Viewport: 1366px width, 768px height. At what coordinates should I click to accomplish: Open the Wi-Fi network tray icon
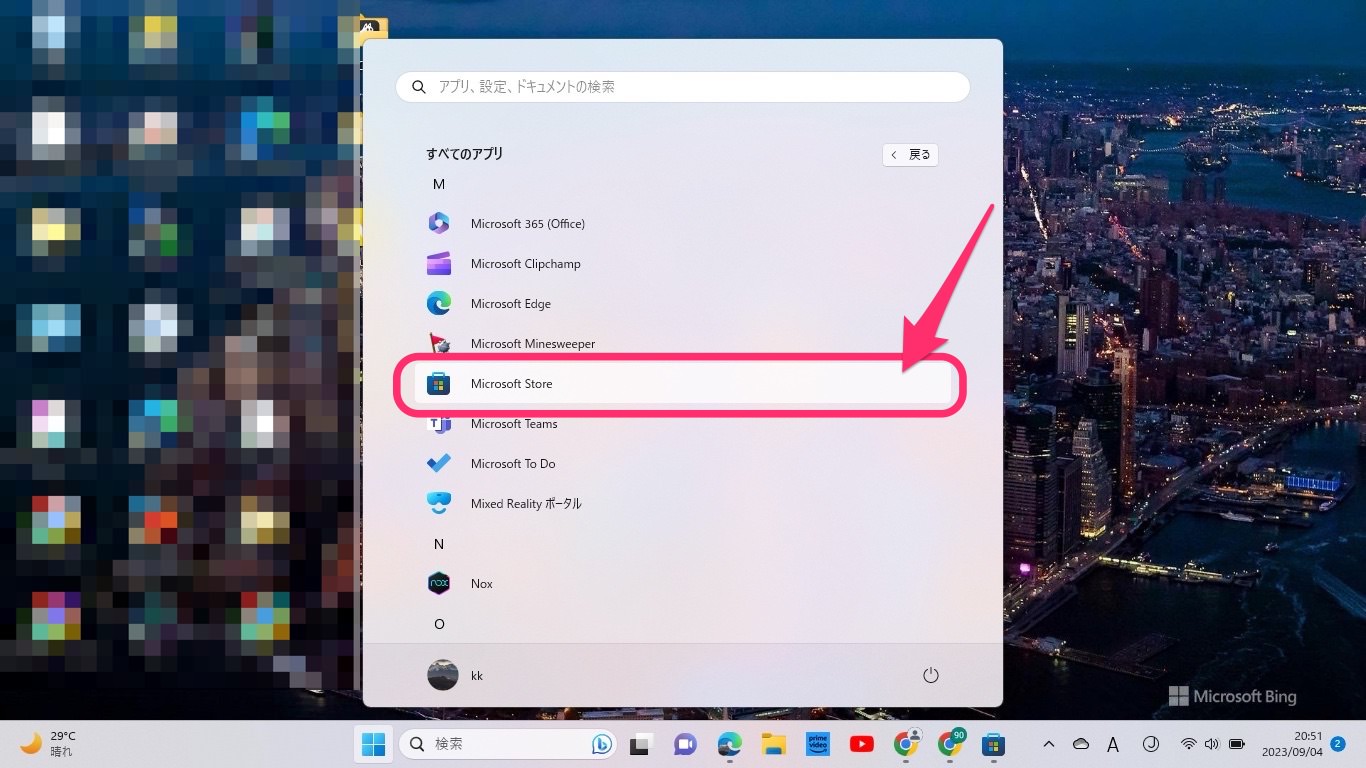pos(1189,744)
